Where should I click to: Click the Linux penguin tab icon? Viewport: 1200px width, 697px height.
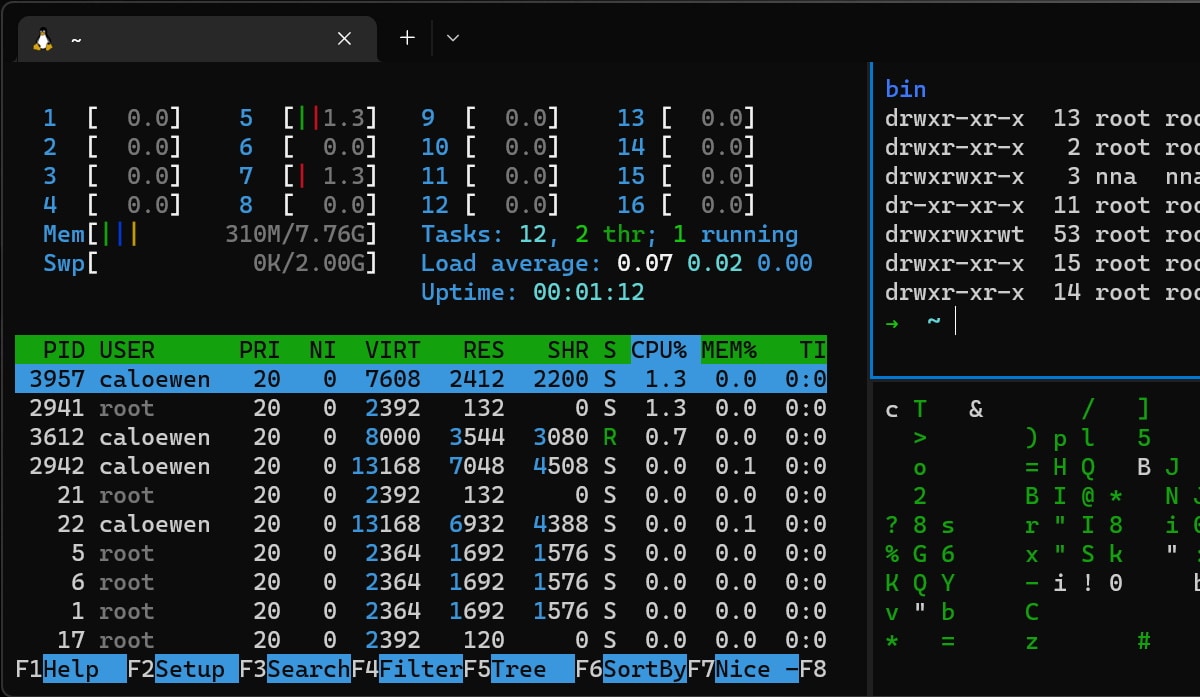(43, 39)
